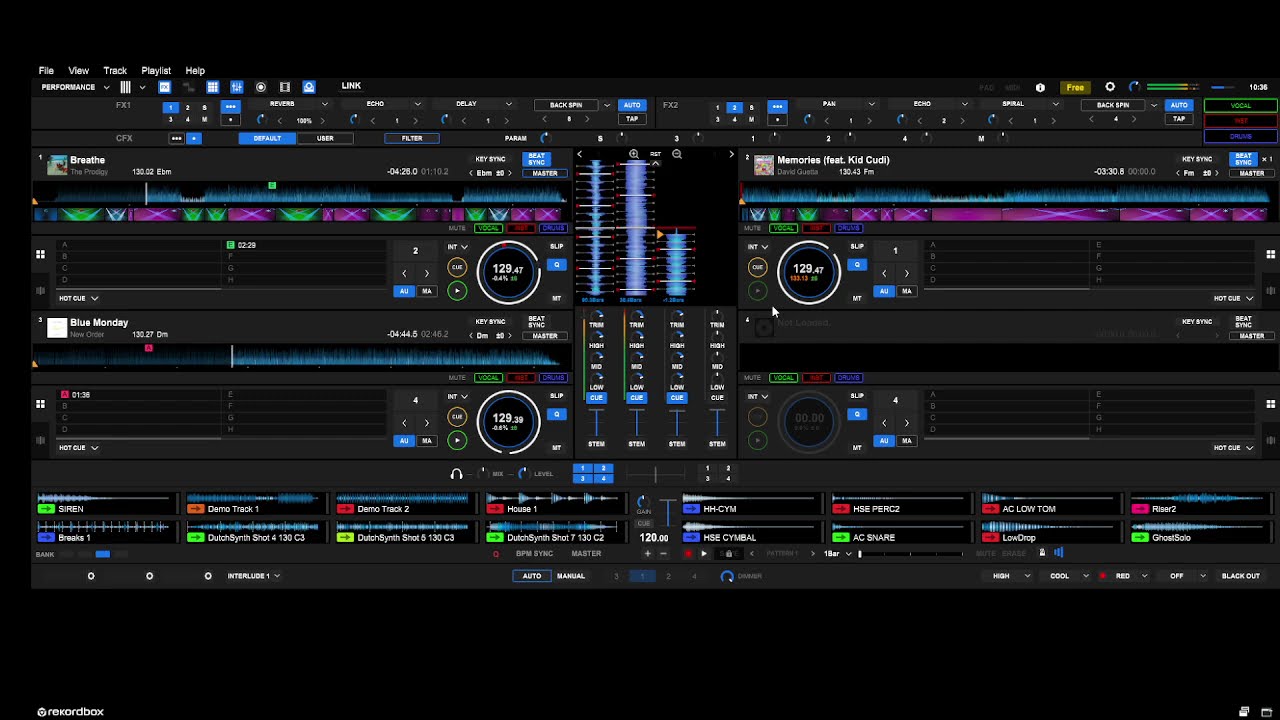This screenshot has width=1280, height=720.
Task: Toggle the lighting panel icon
Action: click(x=309, y=87)
